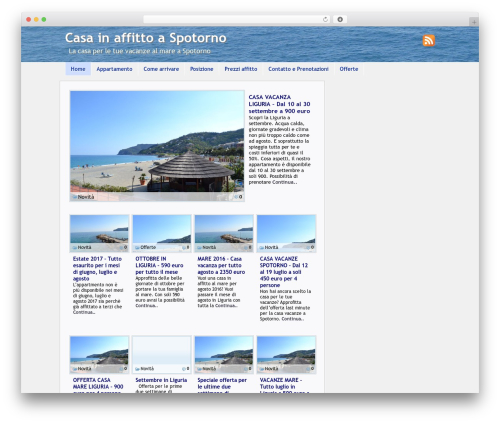
Task: Close window with red traffic light button
Action: click(29, 19)
